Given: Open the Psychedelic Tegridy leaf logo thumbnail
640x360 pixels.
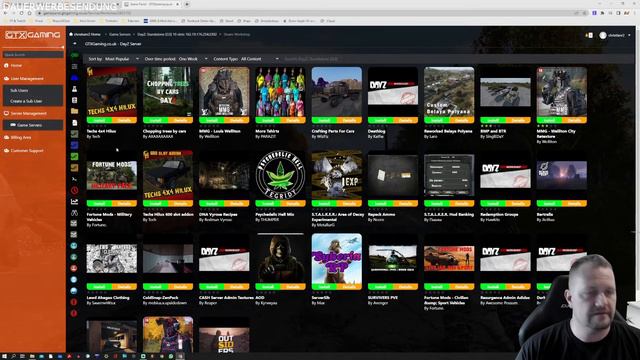Looking at the screenshot, I should pyautogui.click(x=280, y=176).
